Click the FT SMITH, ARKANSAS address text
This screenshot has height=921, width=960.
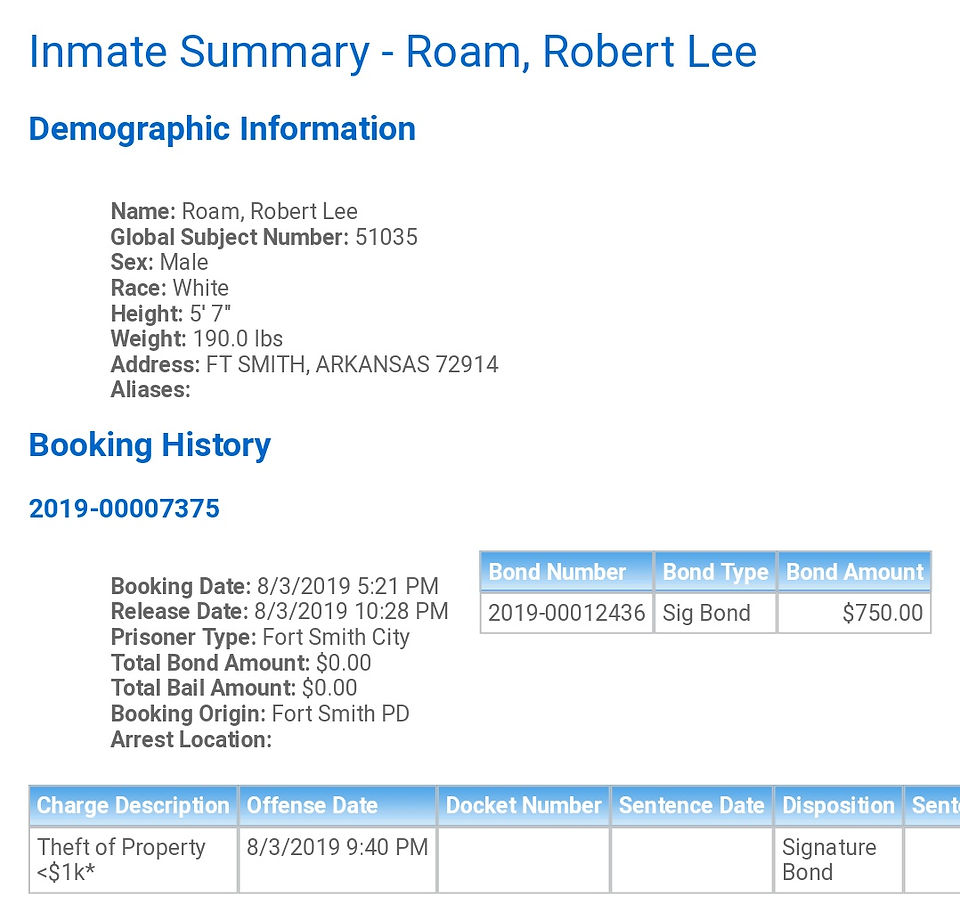click(352, 364)
